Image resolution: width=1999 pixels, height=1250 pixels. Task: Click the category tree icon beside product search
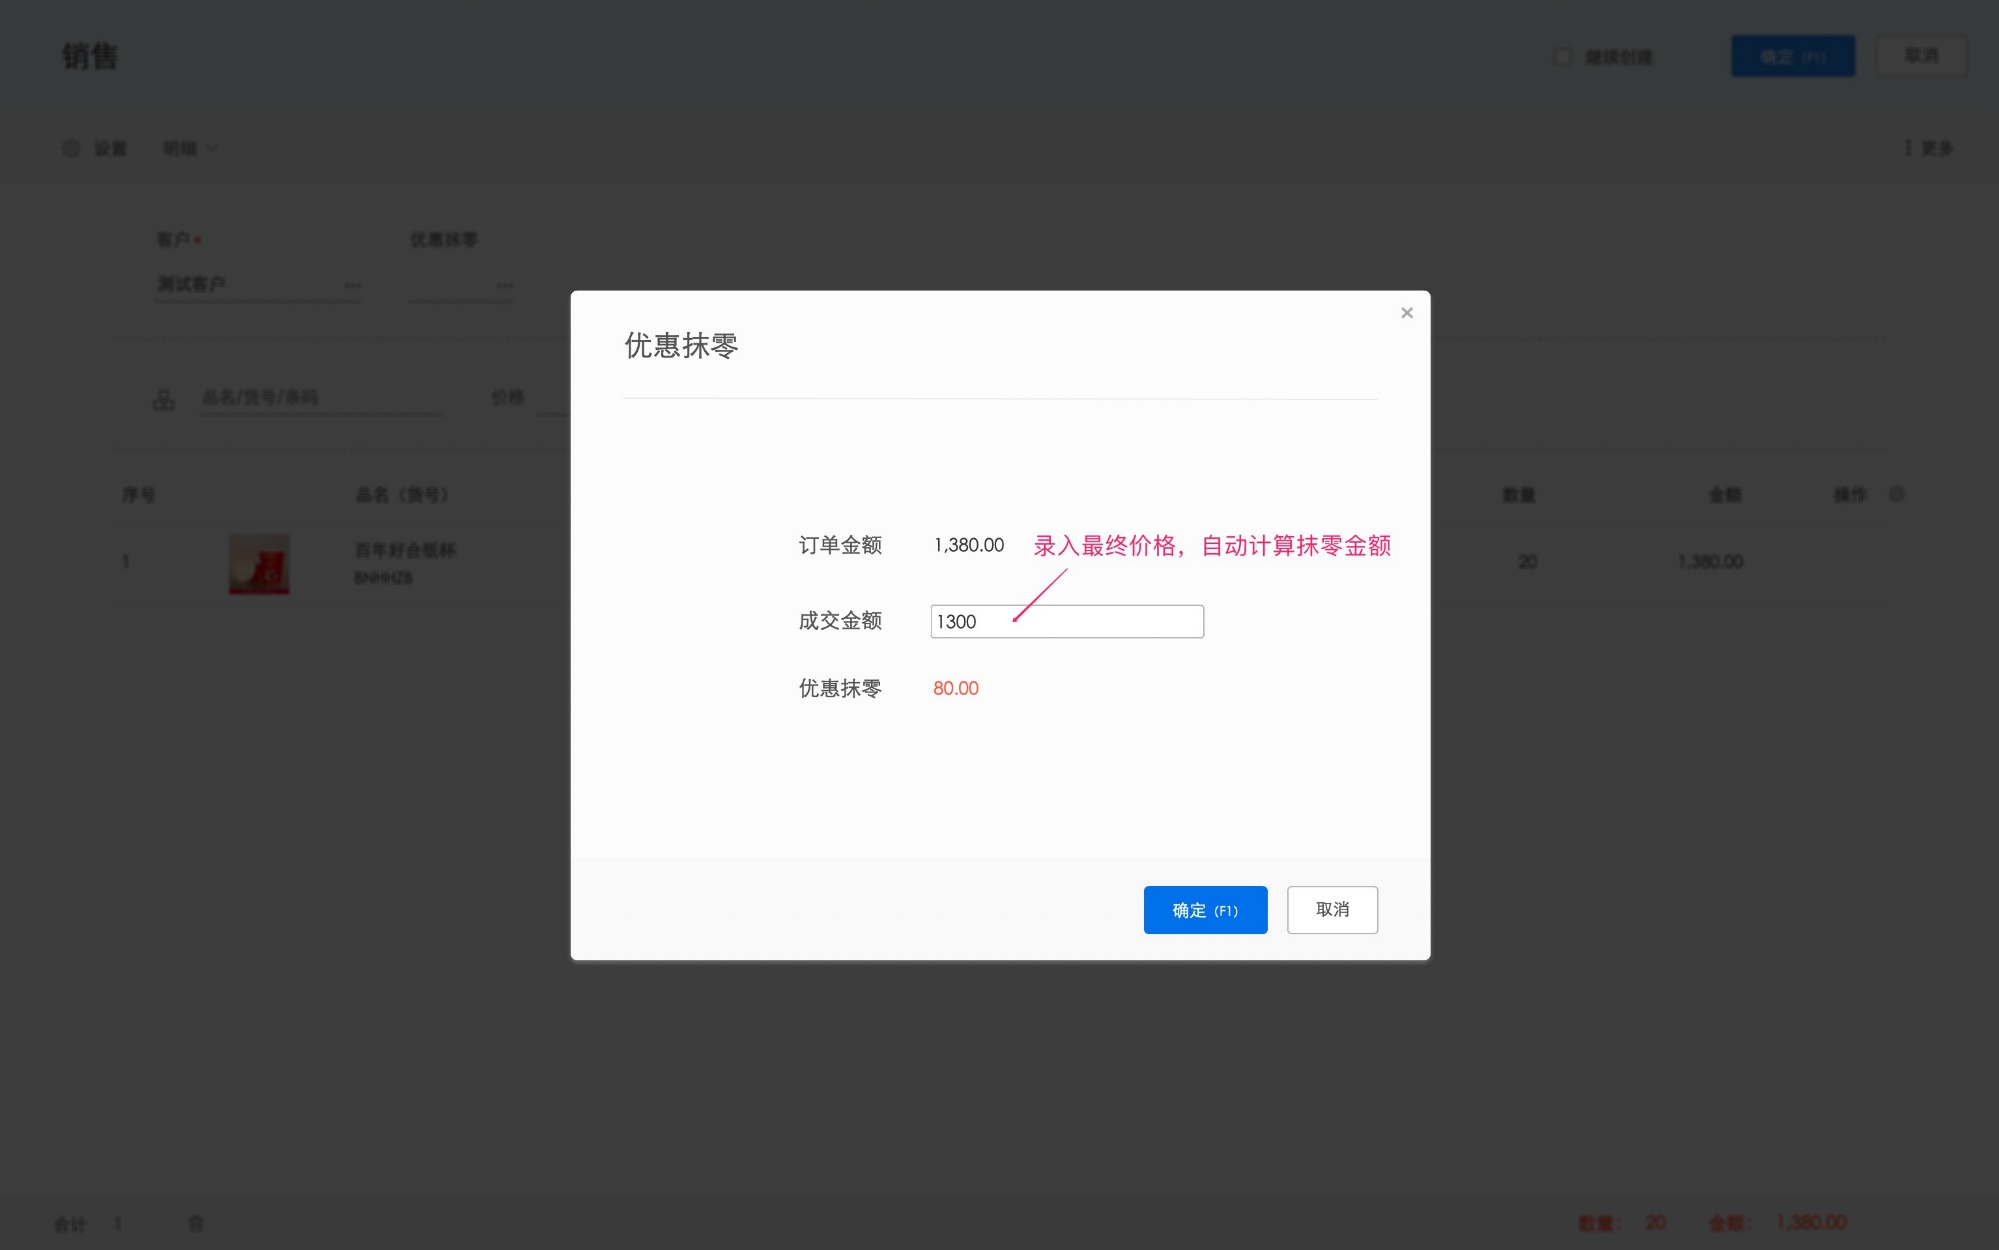point(161,399)
